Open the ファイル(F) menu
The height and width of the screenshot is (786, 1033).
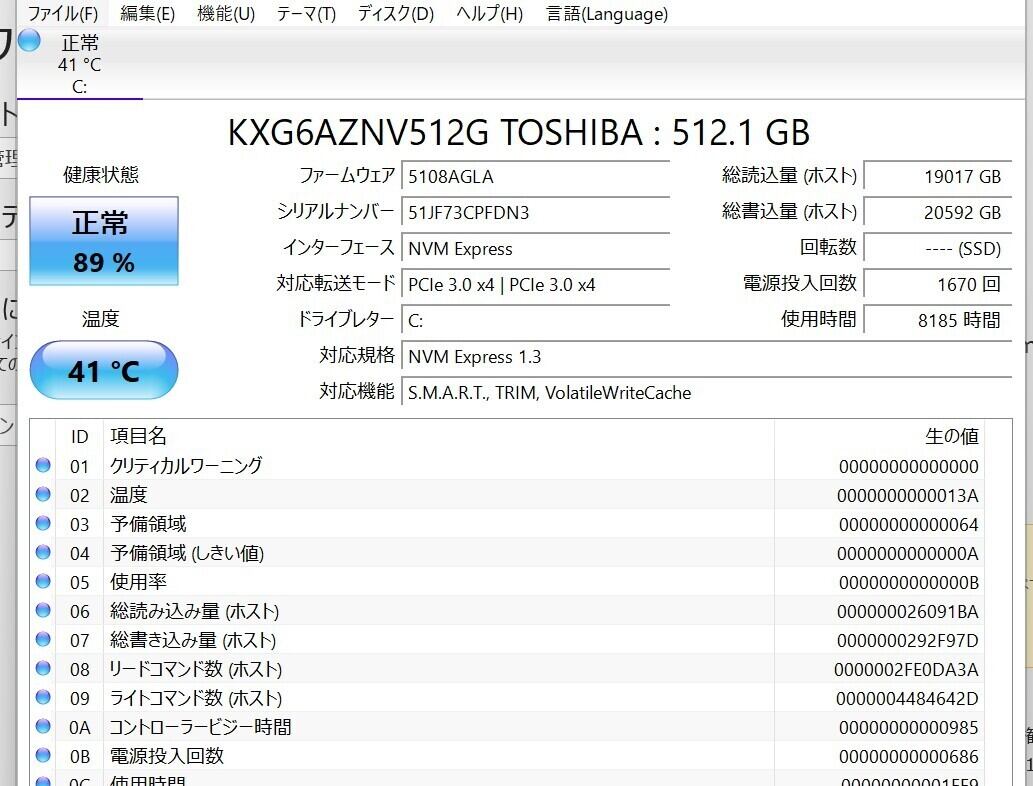[x=63, y=13]
